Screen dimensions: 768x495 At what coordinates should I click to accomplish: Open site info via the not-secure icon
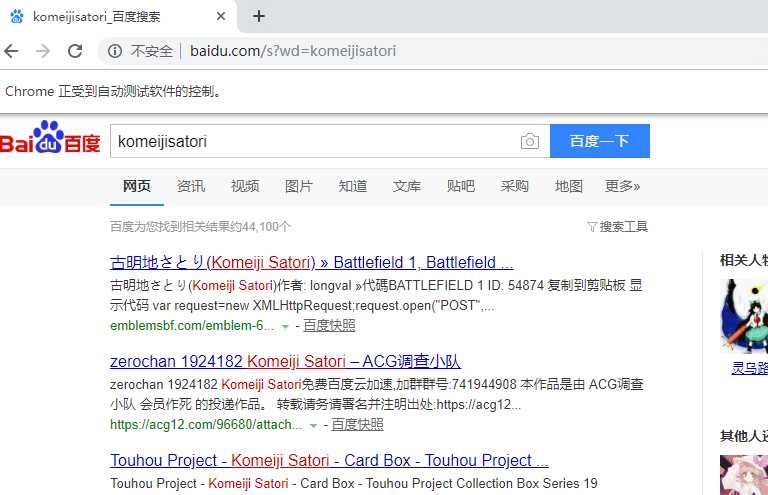[x=115, y=51]
